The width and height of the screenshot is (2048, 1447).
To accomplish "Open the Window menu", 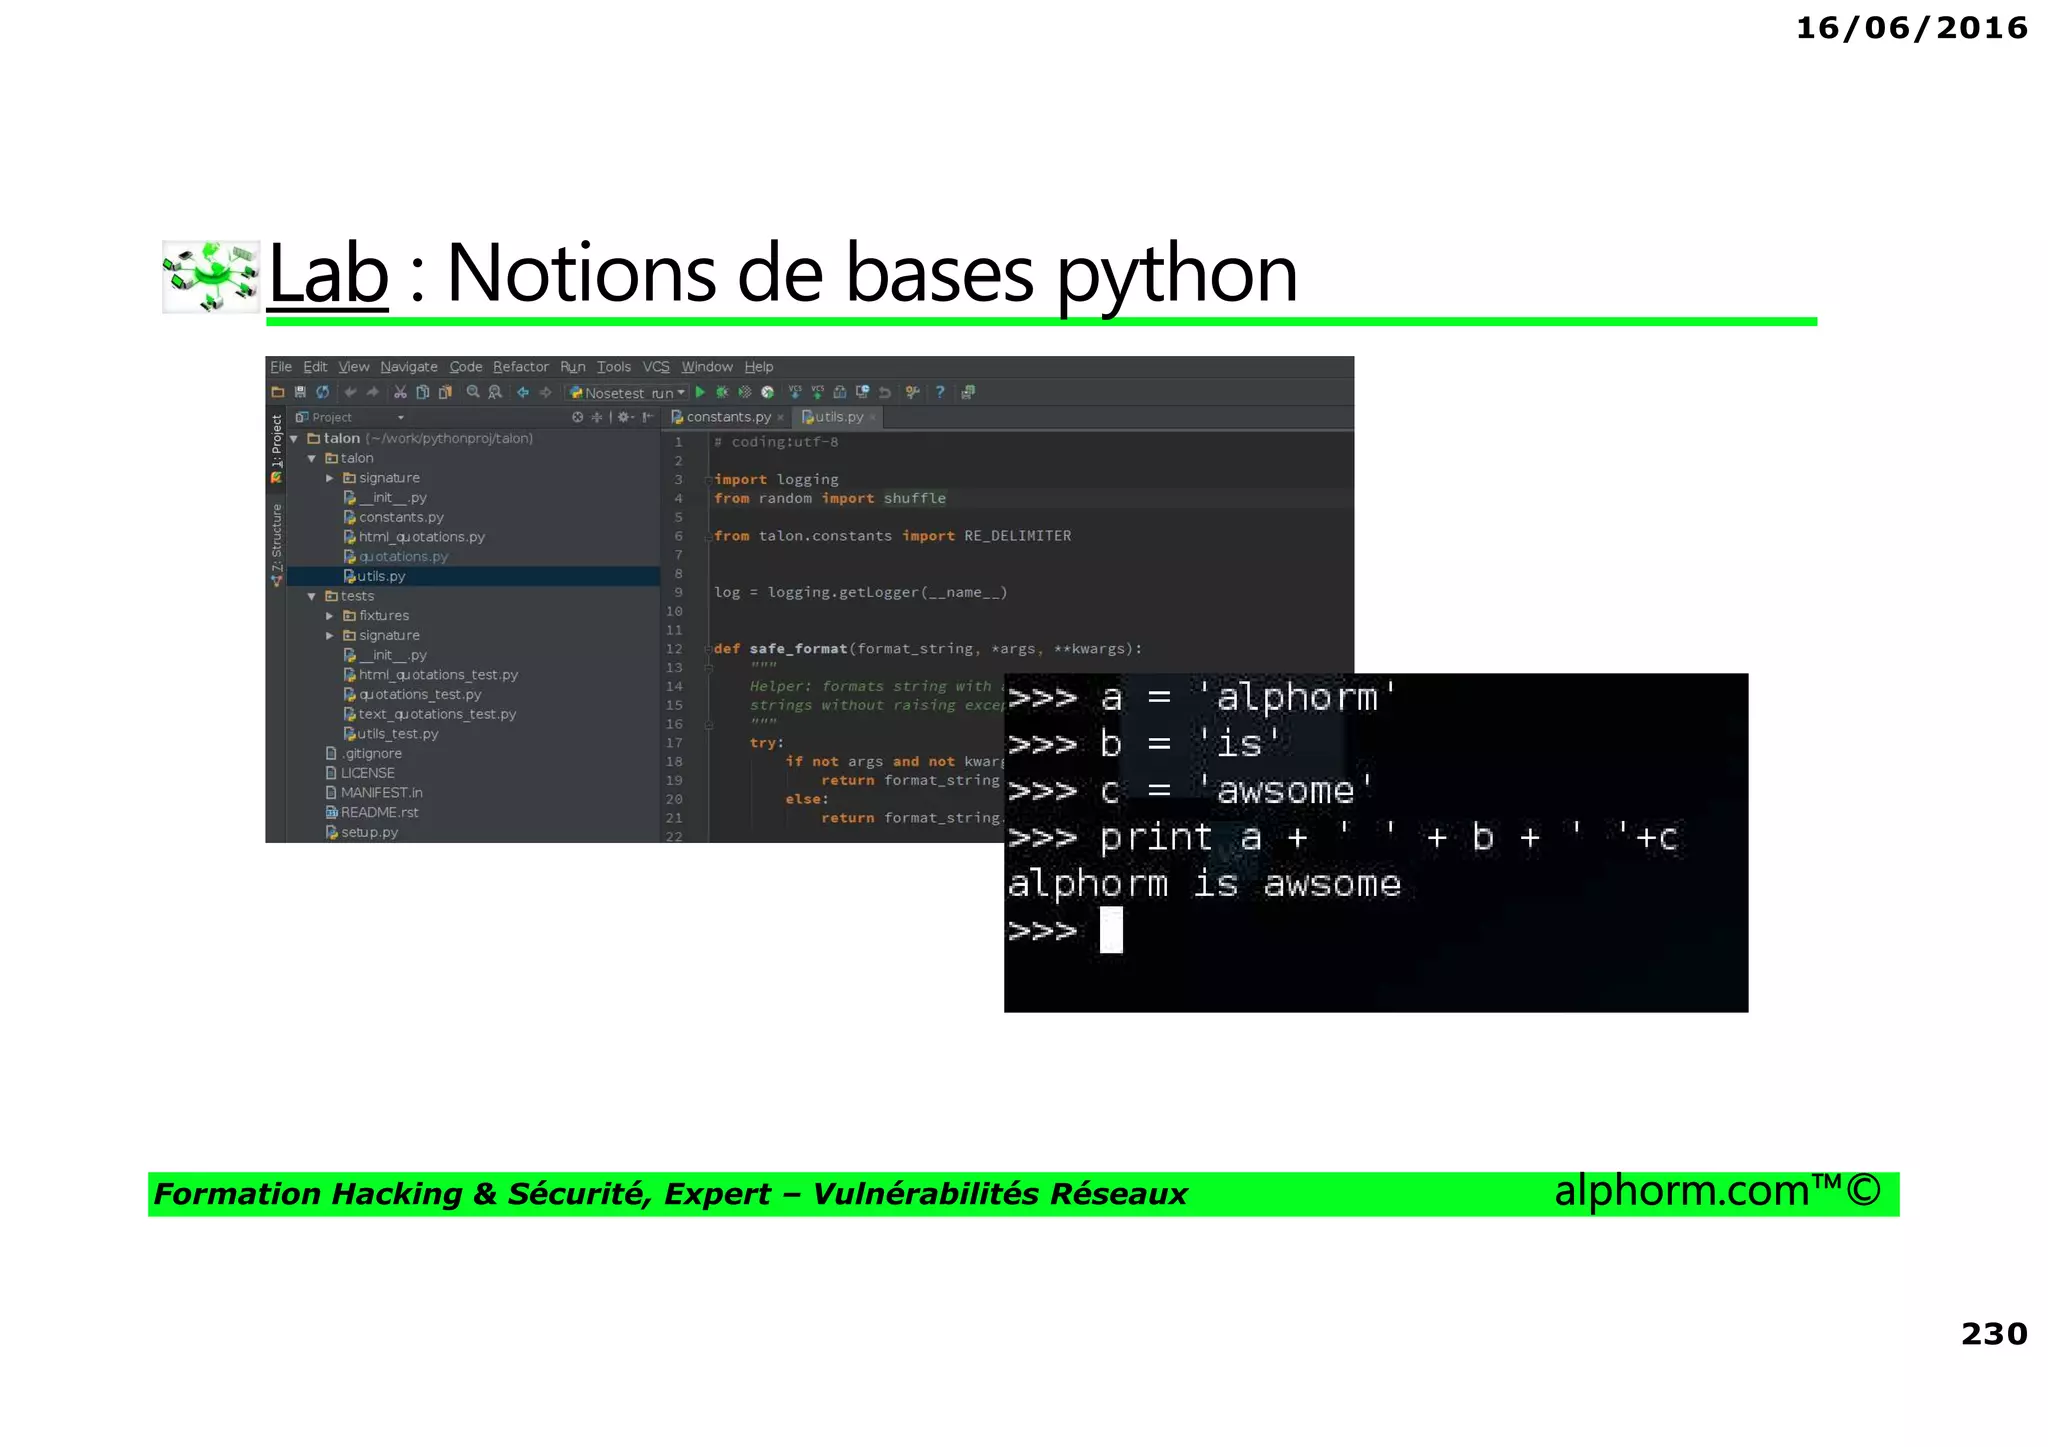I will click(707, 367).
